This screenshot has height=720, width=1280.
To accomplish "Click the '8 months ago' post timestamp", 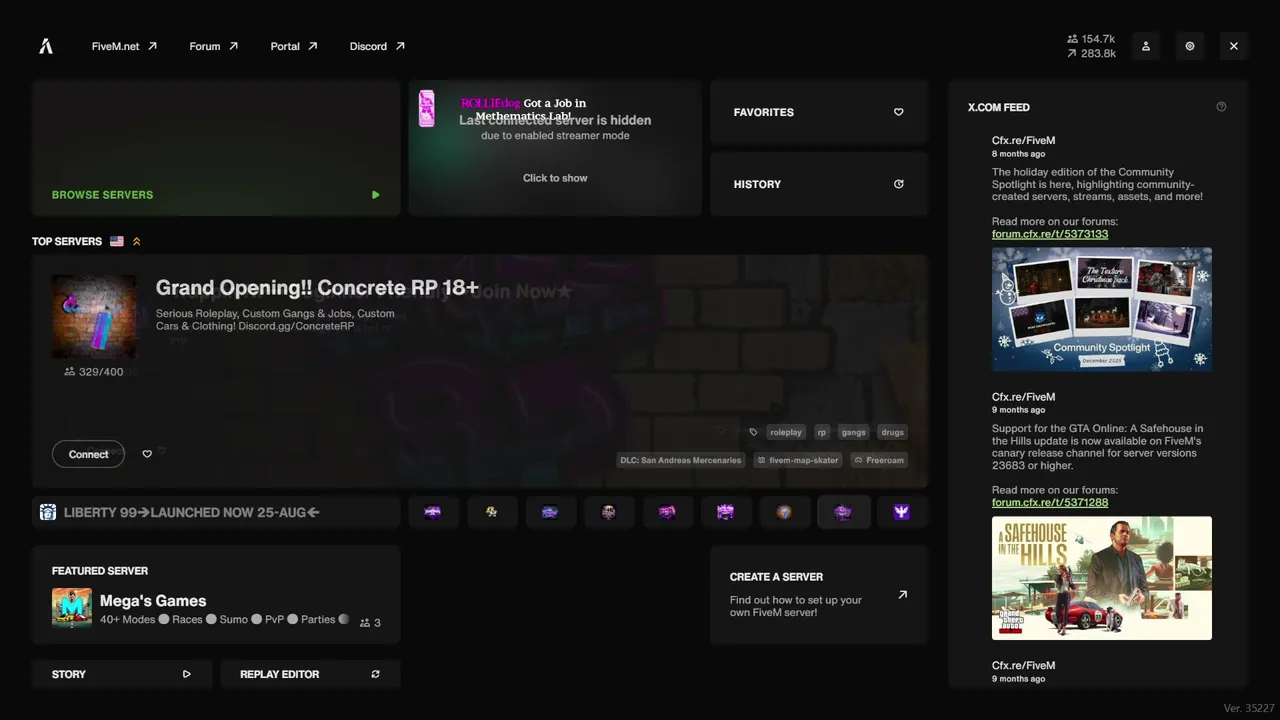I will (1019, 154).
